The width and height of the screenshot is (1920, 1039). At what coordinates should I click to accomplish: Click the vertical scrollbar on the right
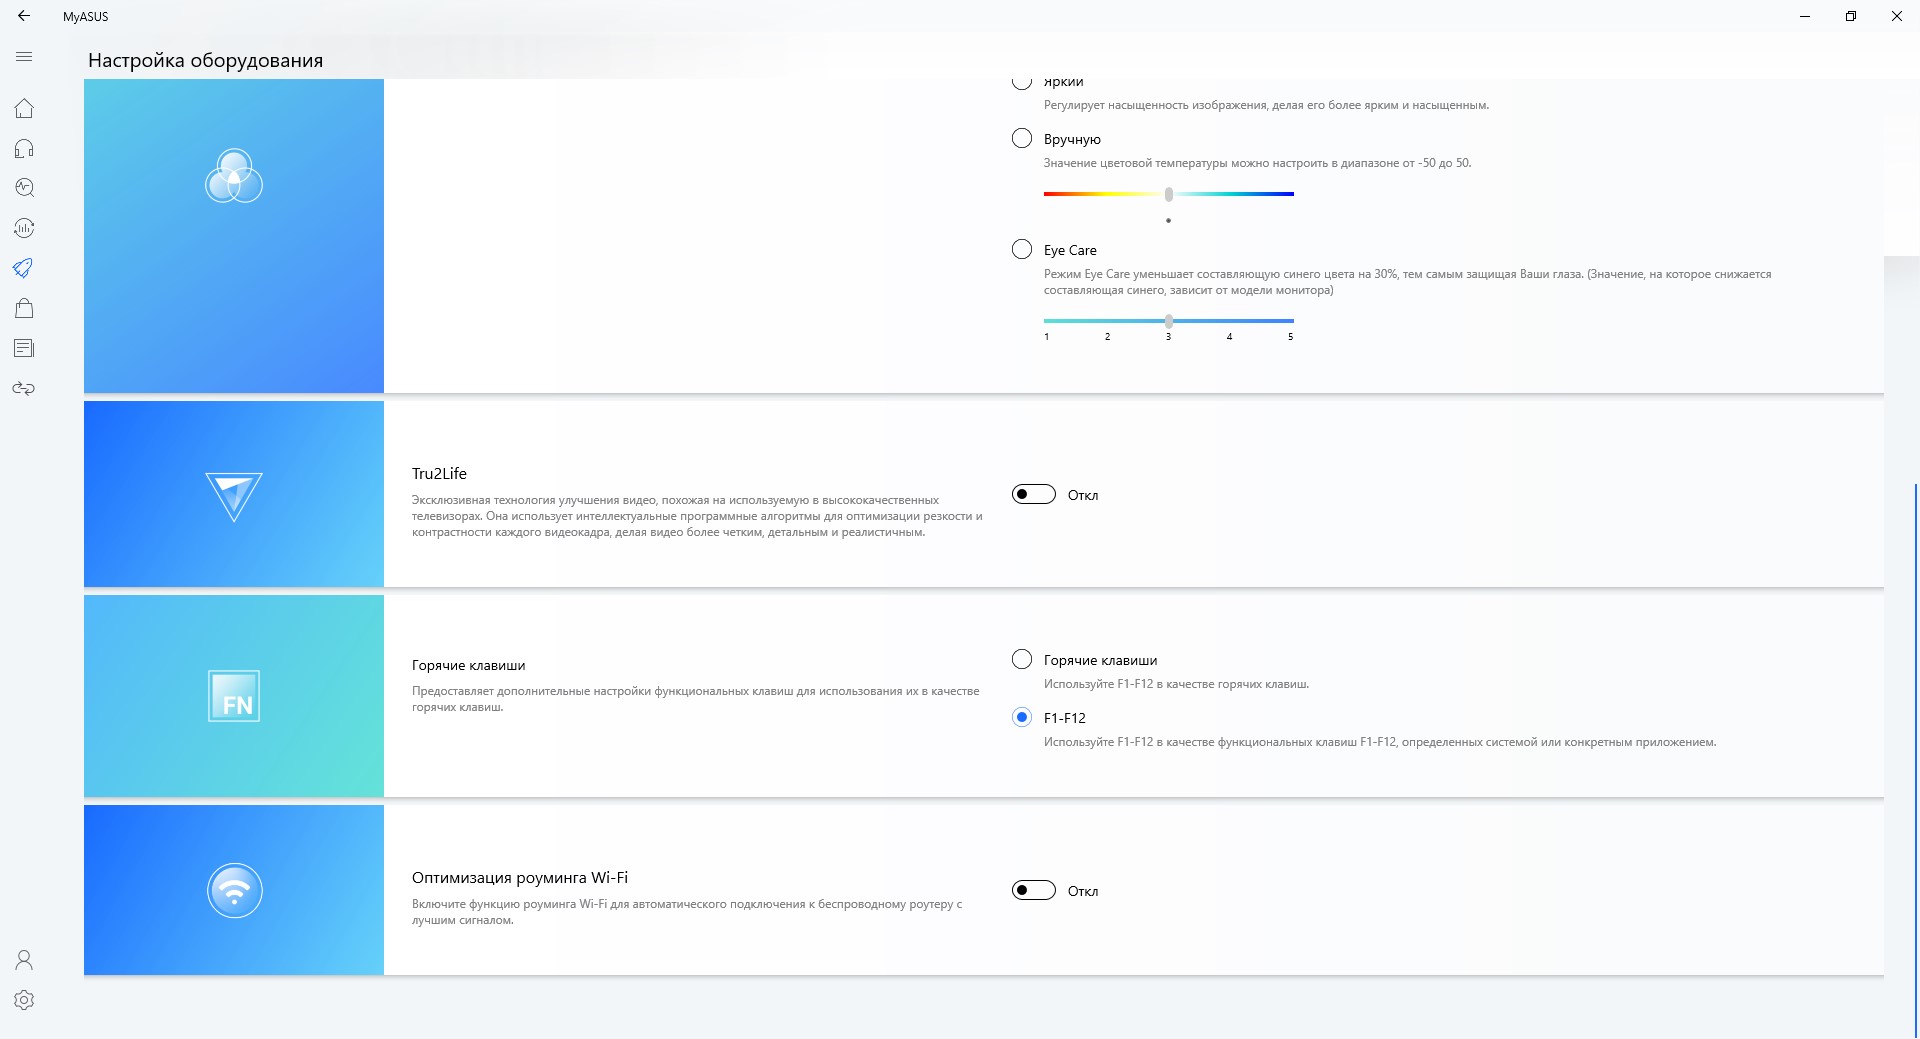click(x=1915, y=760)
